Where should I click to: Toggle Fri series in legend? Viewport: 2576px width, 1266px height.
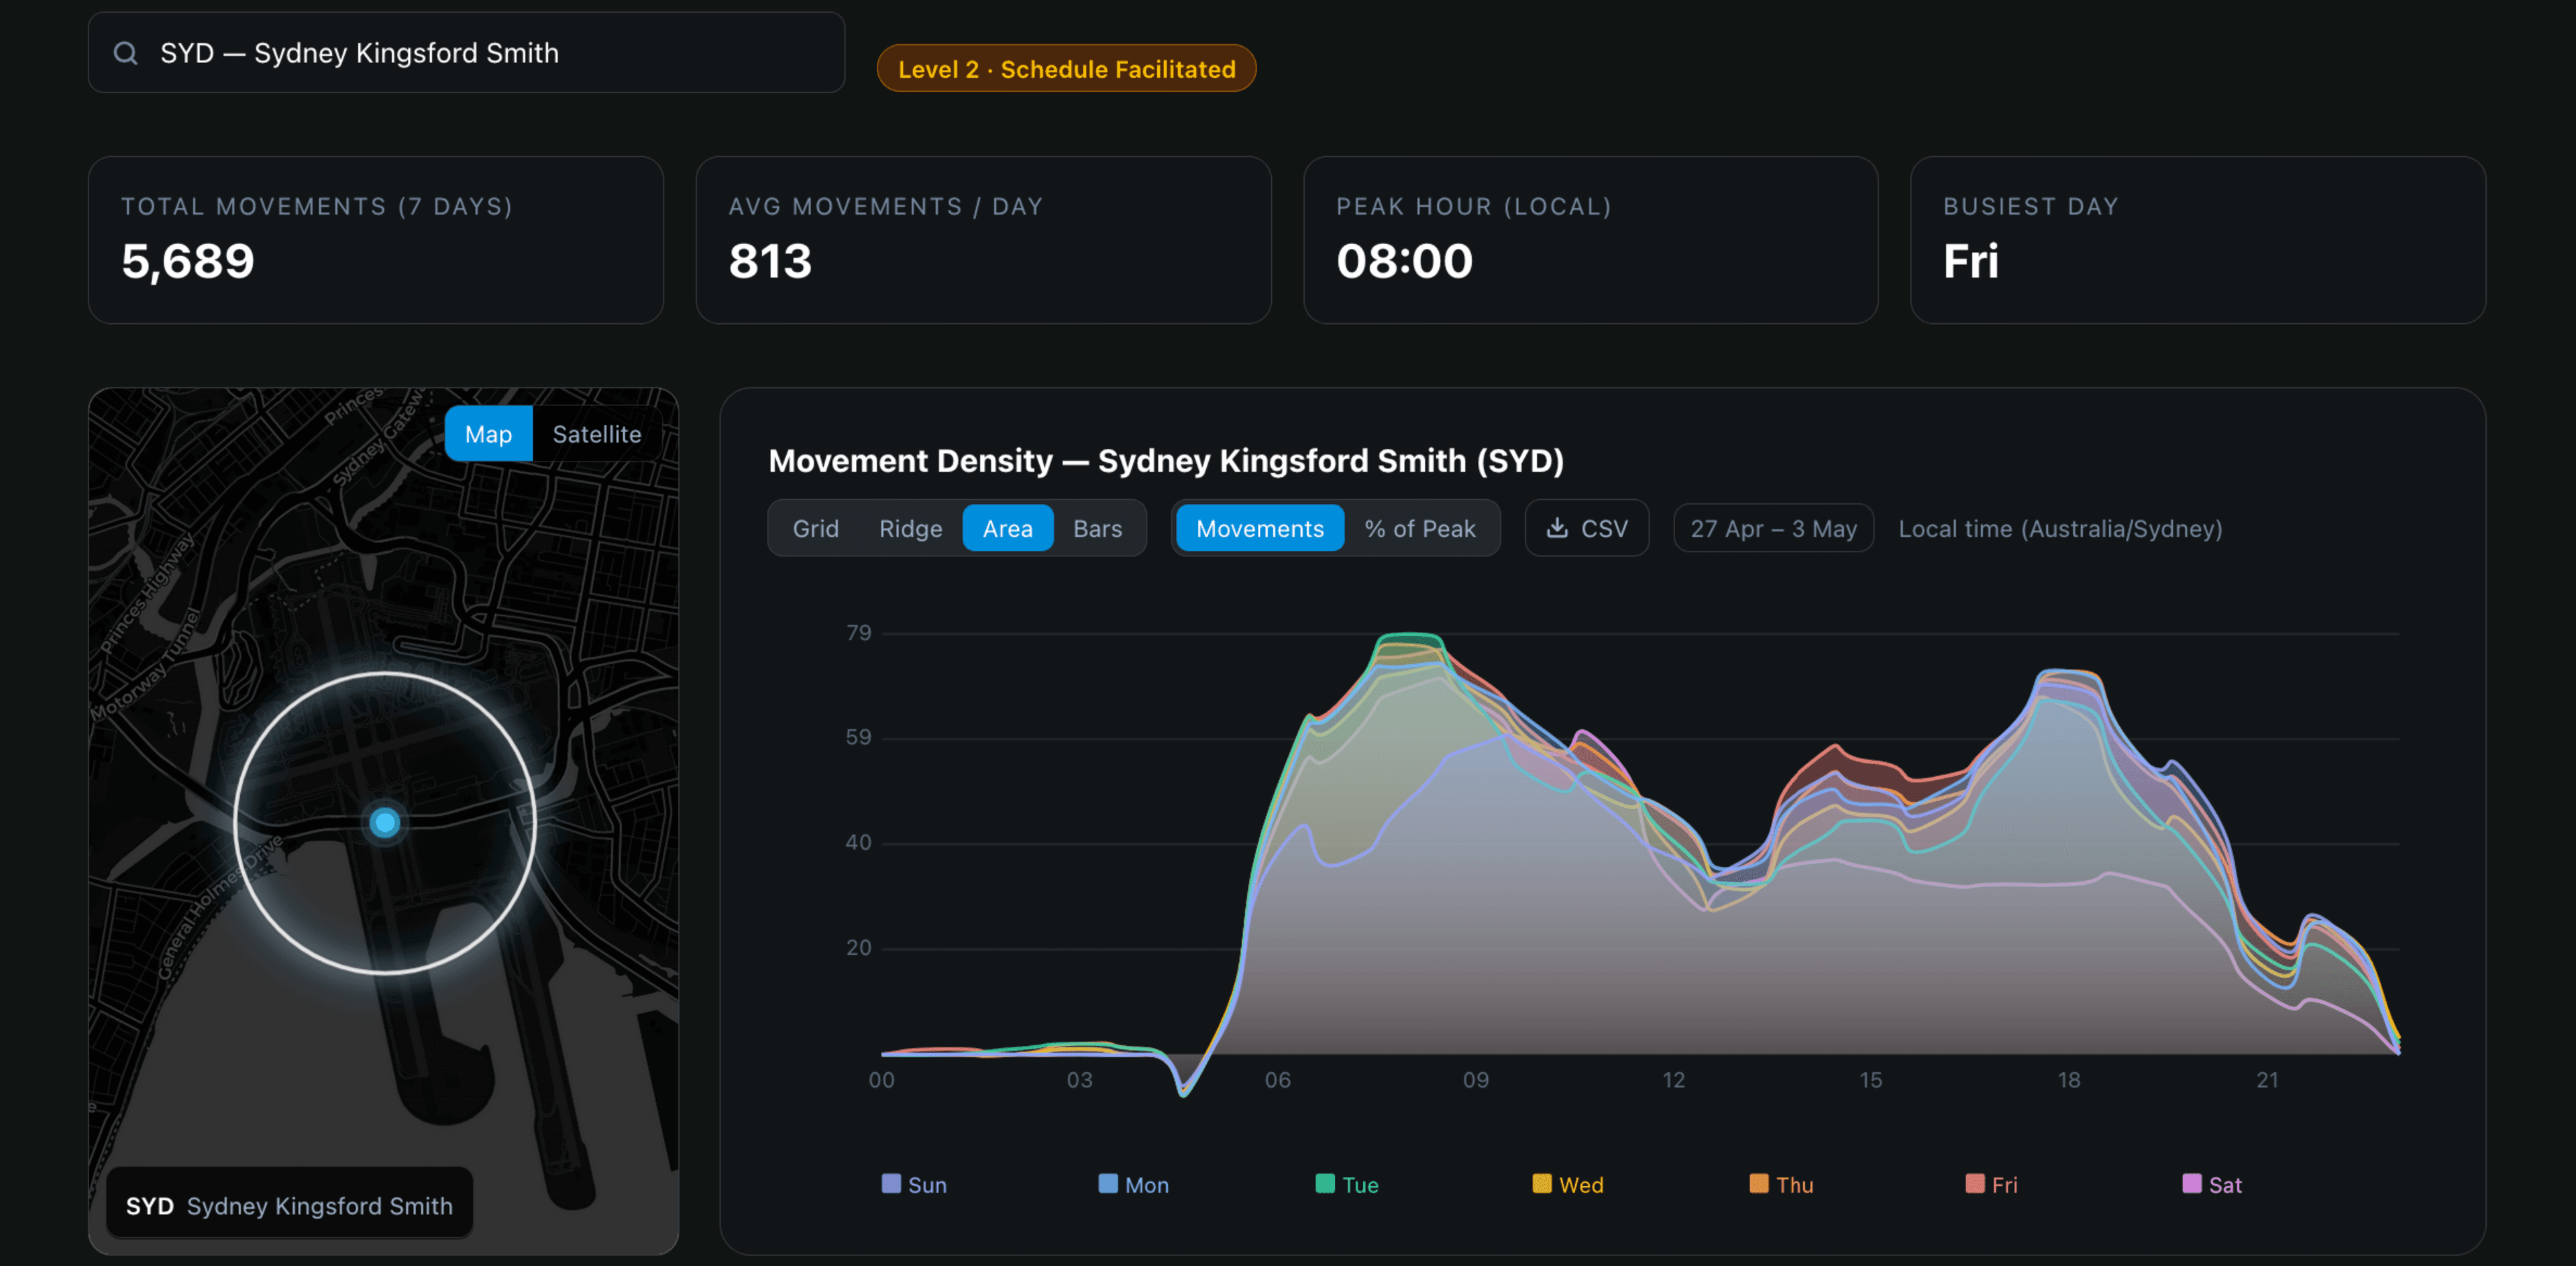click(x=1991, y=1184)
